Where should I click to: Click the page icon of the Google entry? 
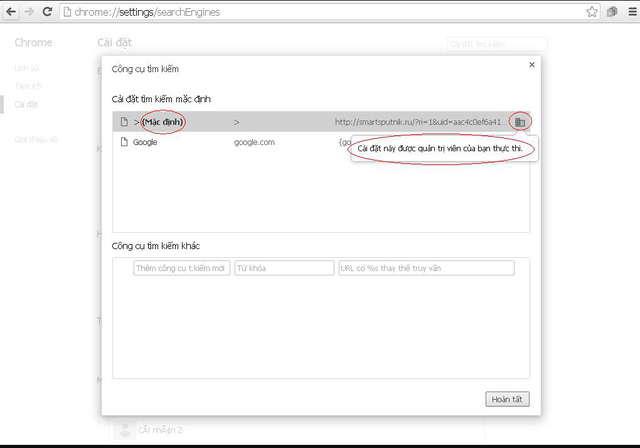coord(124,142)
